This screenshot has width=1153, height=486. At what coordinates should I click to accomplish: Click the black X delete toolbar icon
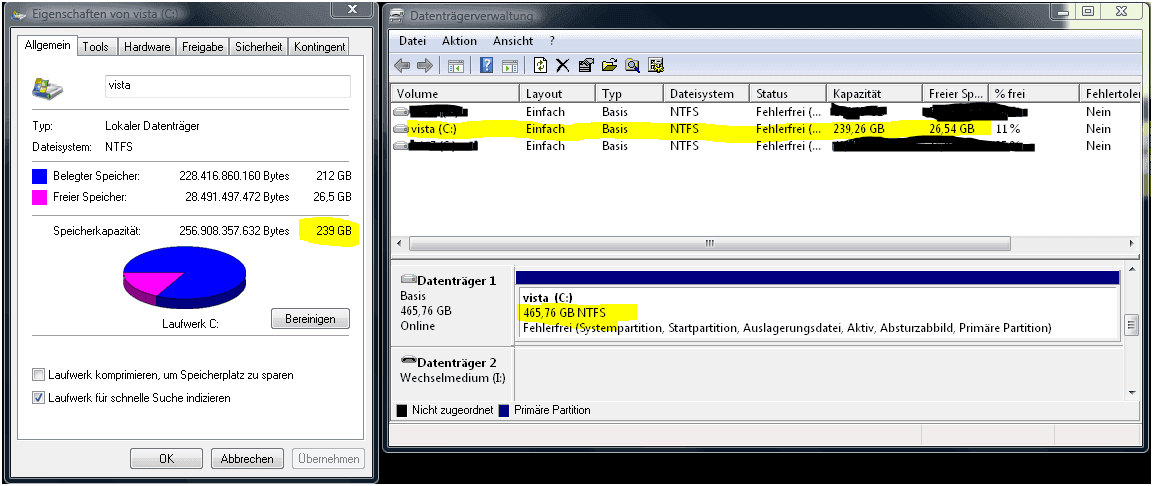click(x=563, y=65)
